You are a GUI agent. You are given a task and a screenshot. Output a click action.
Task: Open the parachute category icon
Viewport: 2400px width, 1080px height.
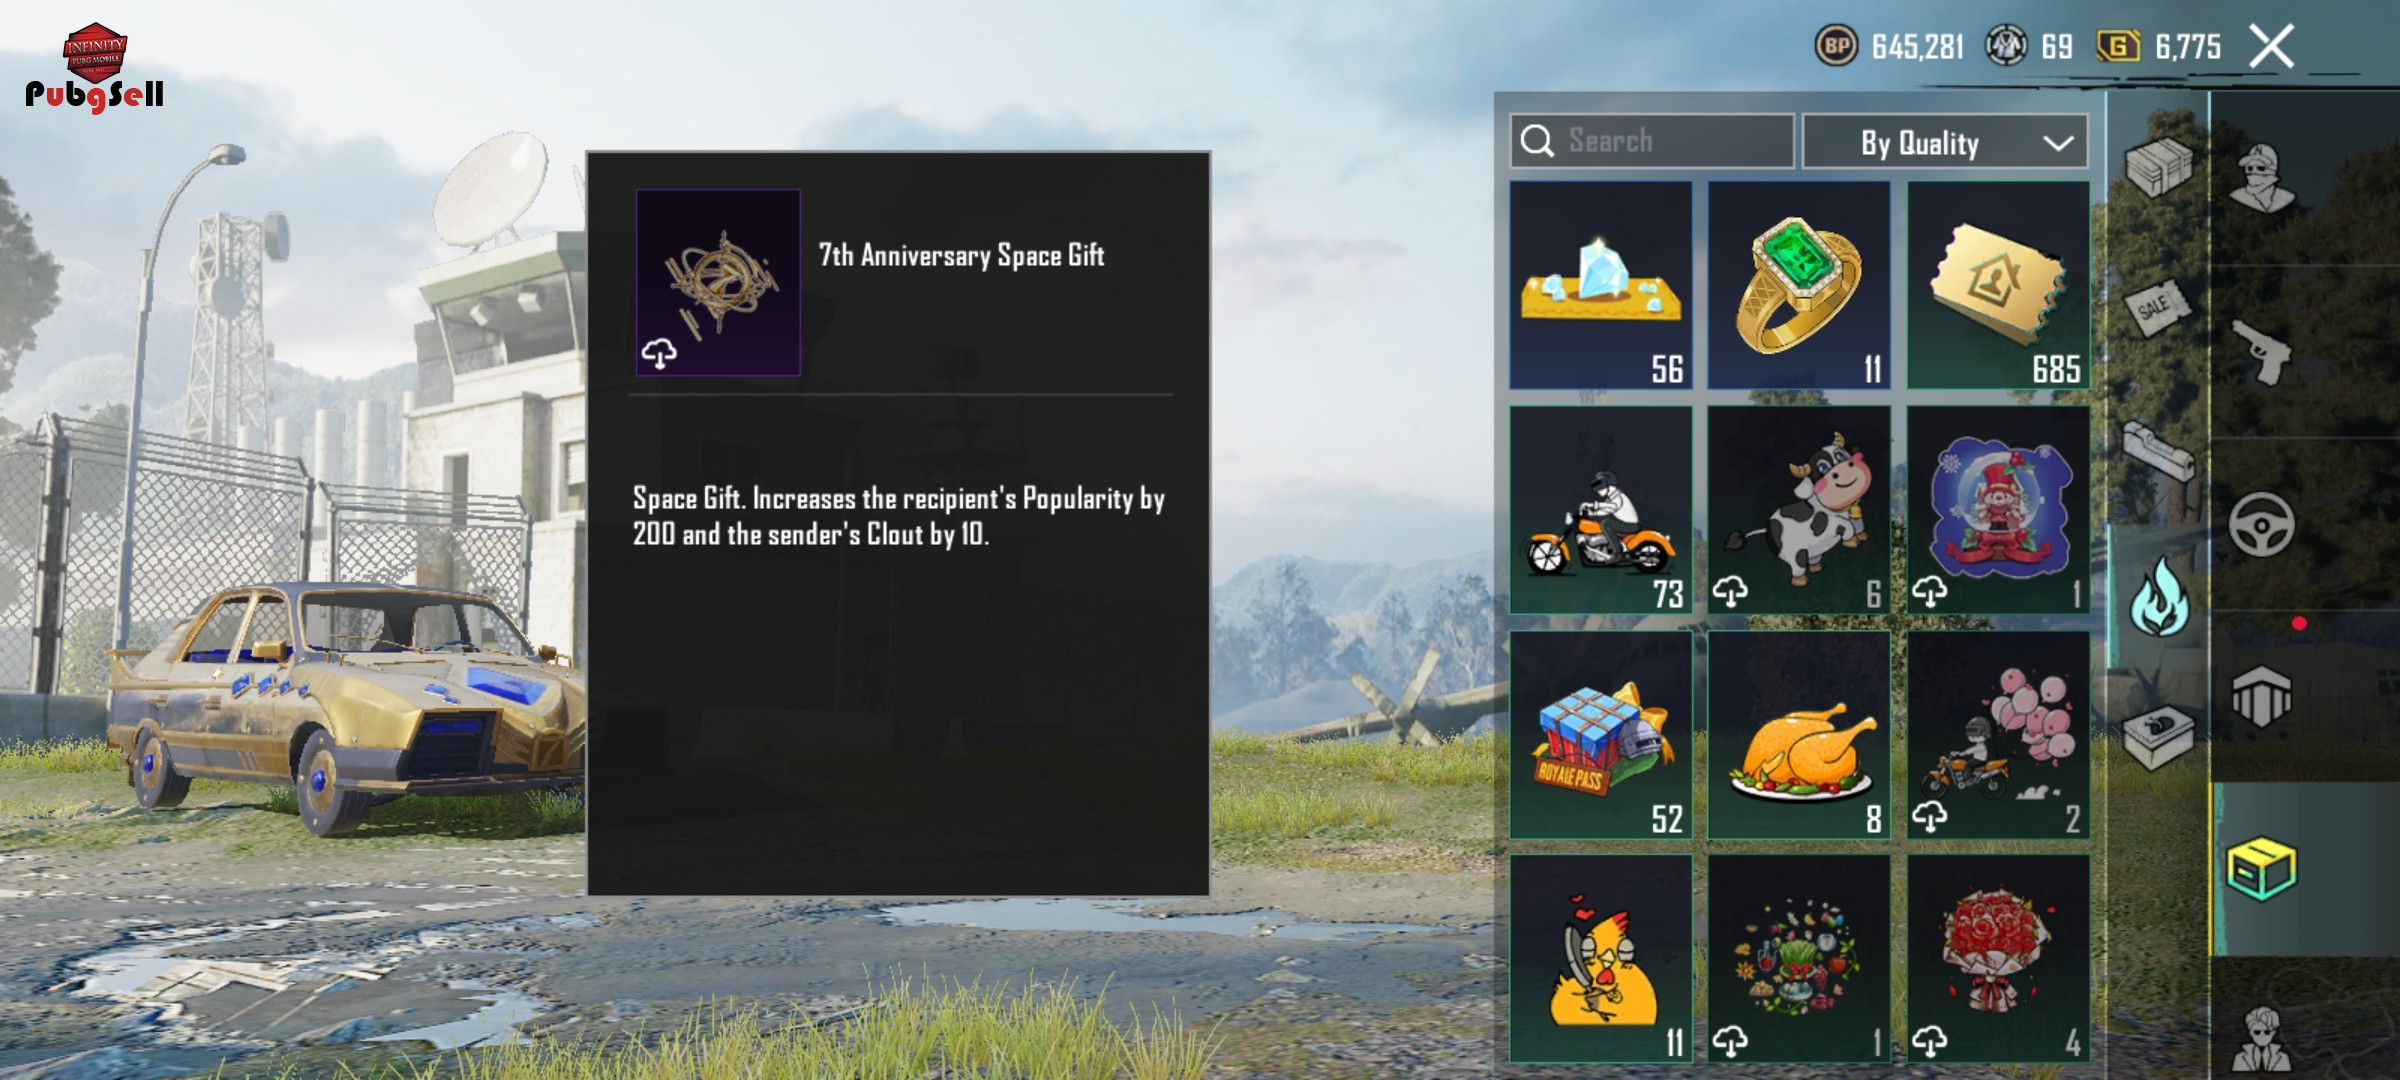pyautogui.click(x=2261, y=696)
